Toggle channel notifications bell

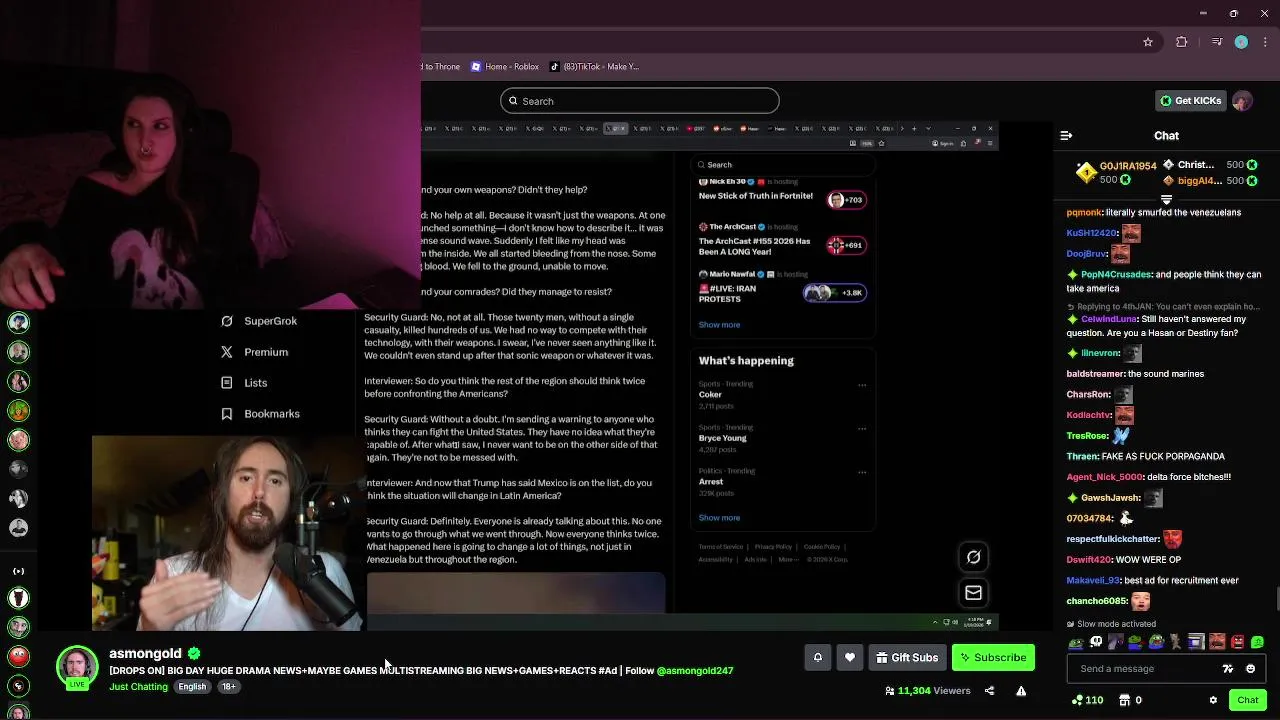pos(817,657)
